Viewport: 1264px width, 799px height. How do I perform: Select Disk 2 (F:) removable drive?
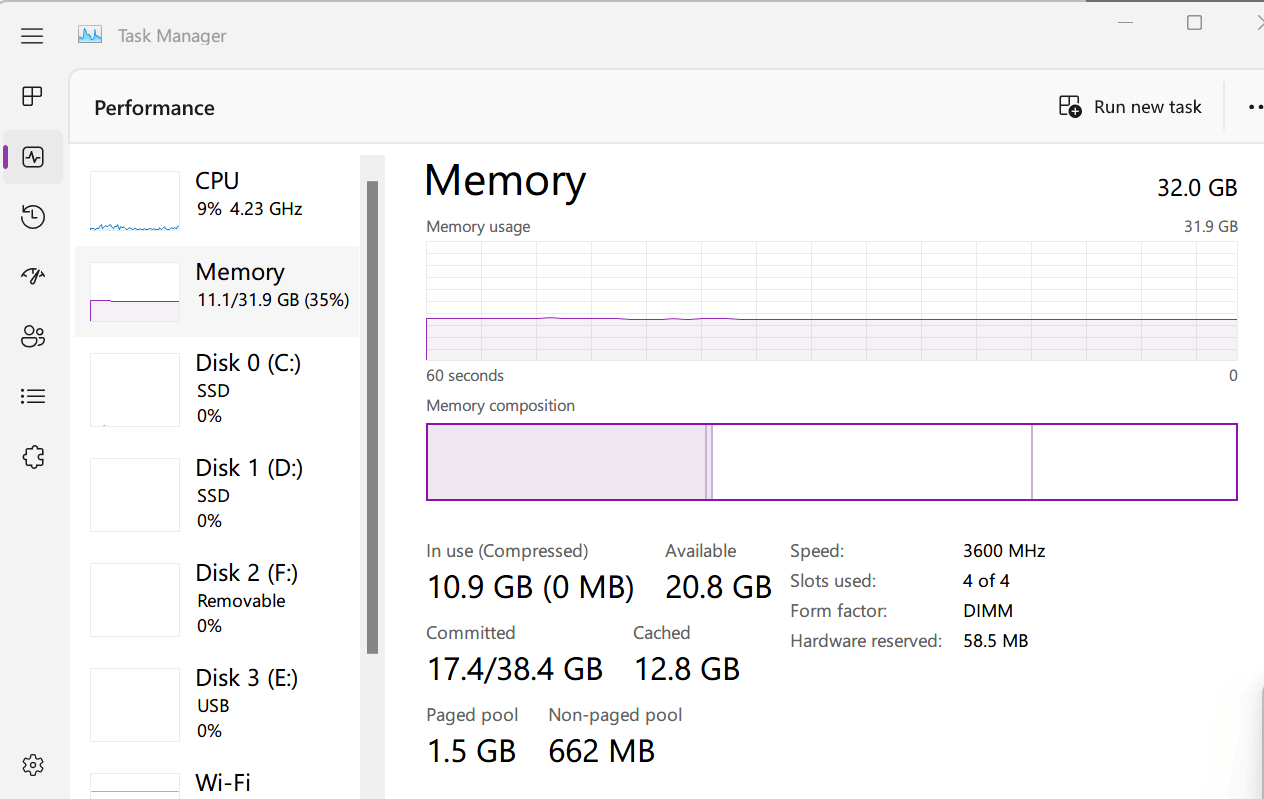coord(216,598)
